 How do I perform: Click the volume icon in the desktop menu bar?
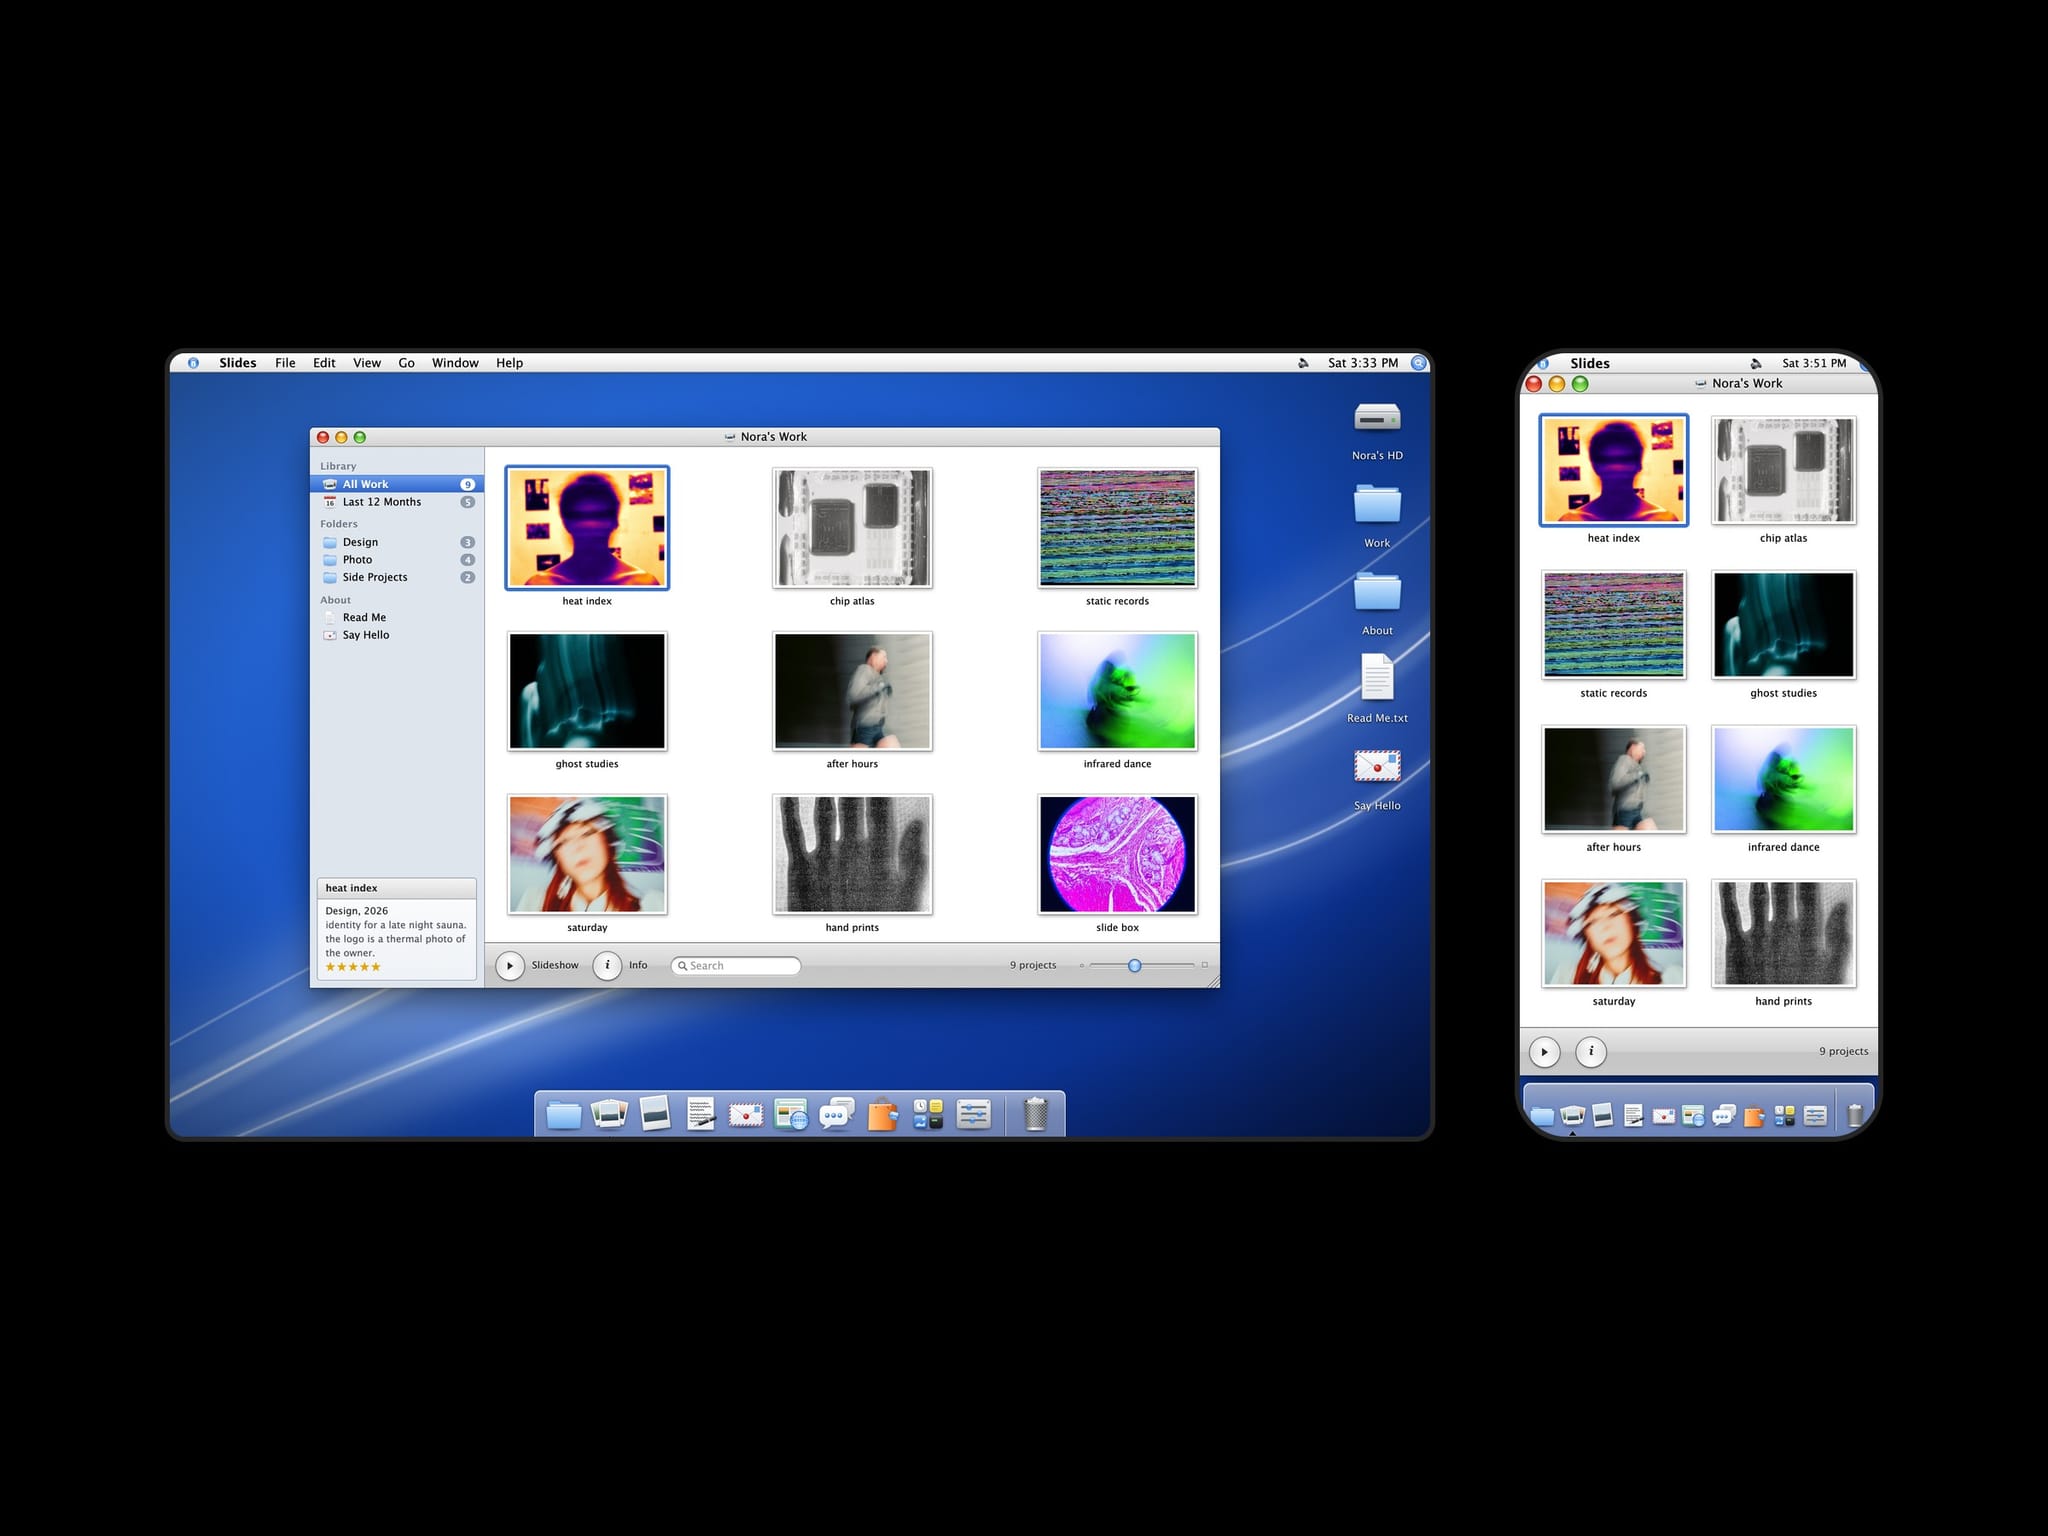point(1303,363)
